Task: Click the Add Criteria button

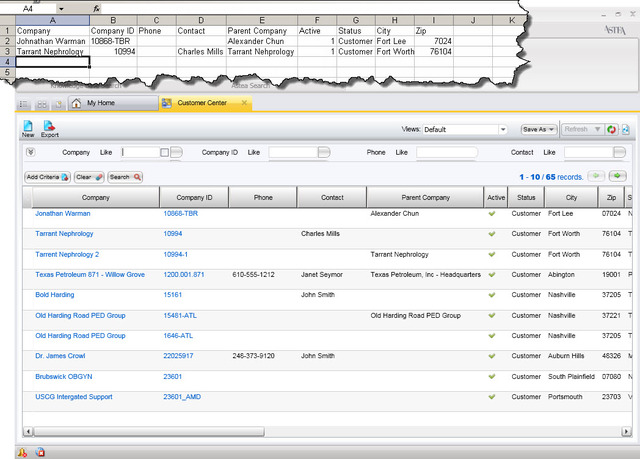Action: point(47,177)
